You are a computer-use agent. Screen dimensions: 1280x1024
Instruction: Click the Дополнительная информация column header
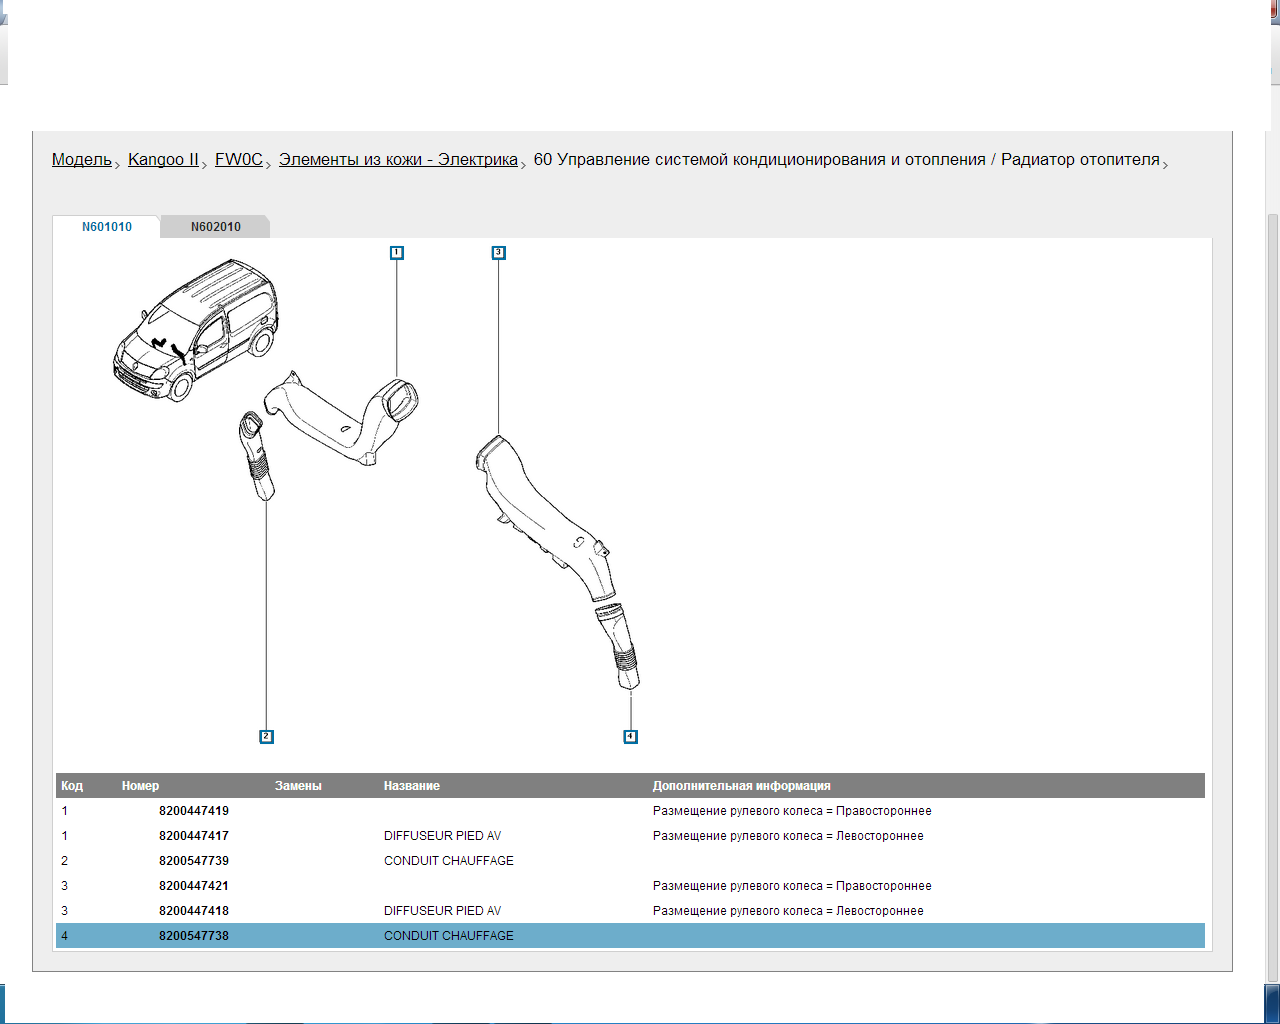[x=742, y=786]
